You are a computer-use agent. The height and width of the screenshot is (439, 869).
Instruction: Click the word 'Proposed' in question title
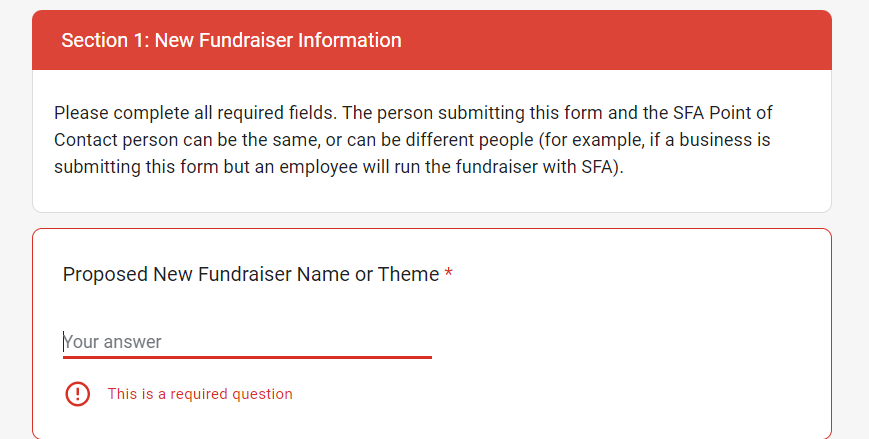click(105, 275)
